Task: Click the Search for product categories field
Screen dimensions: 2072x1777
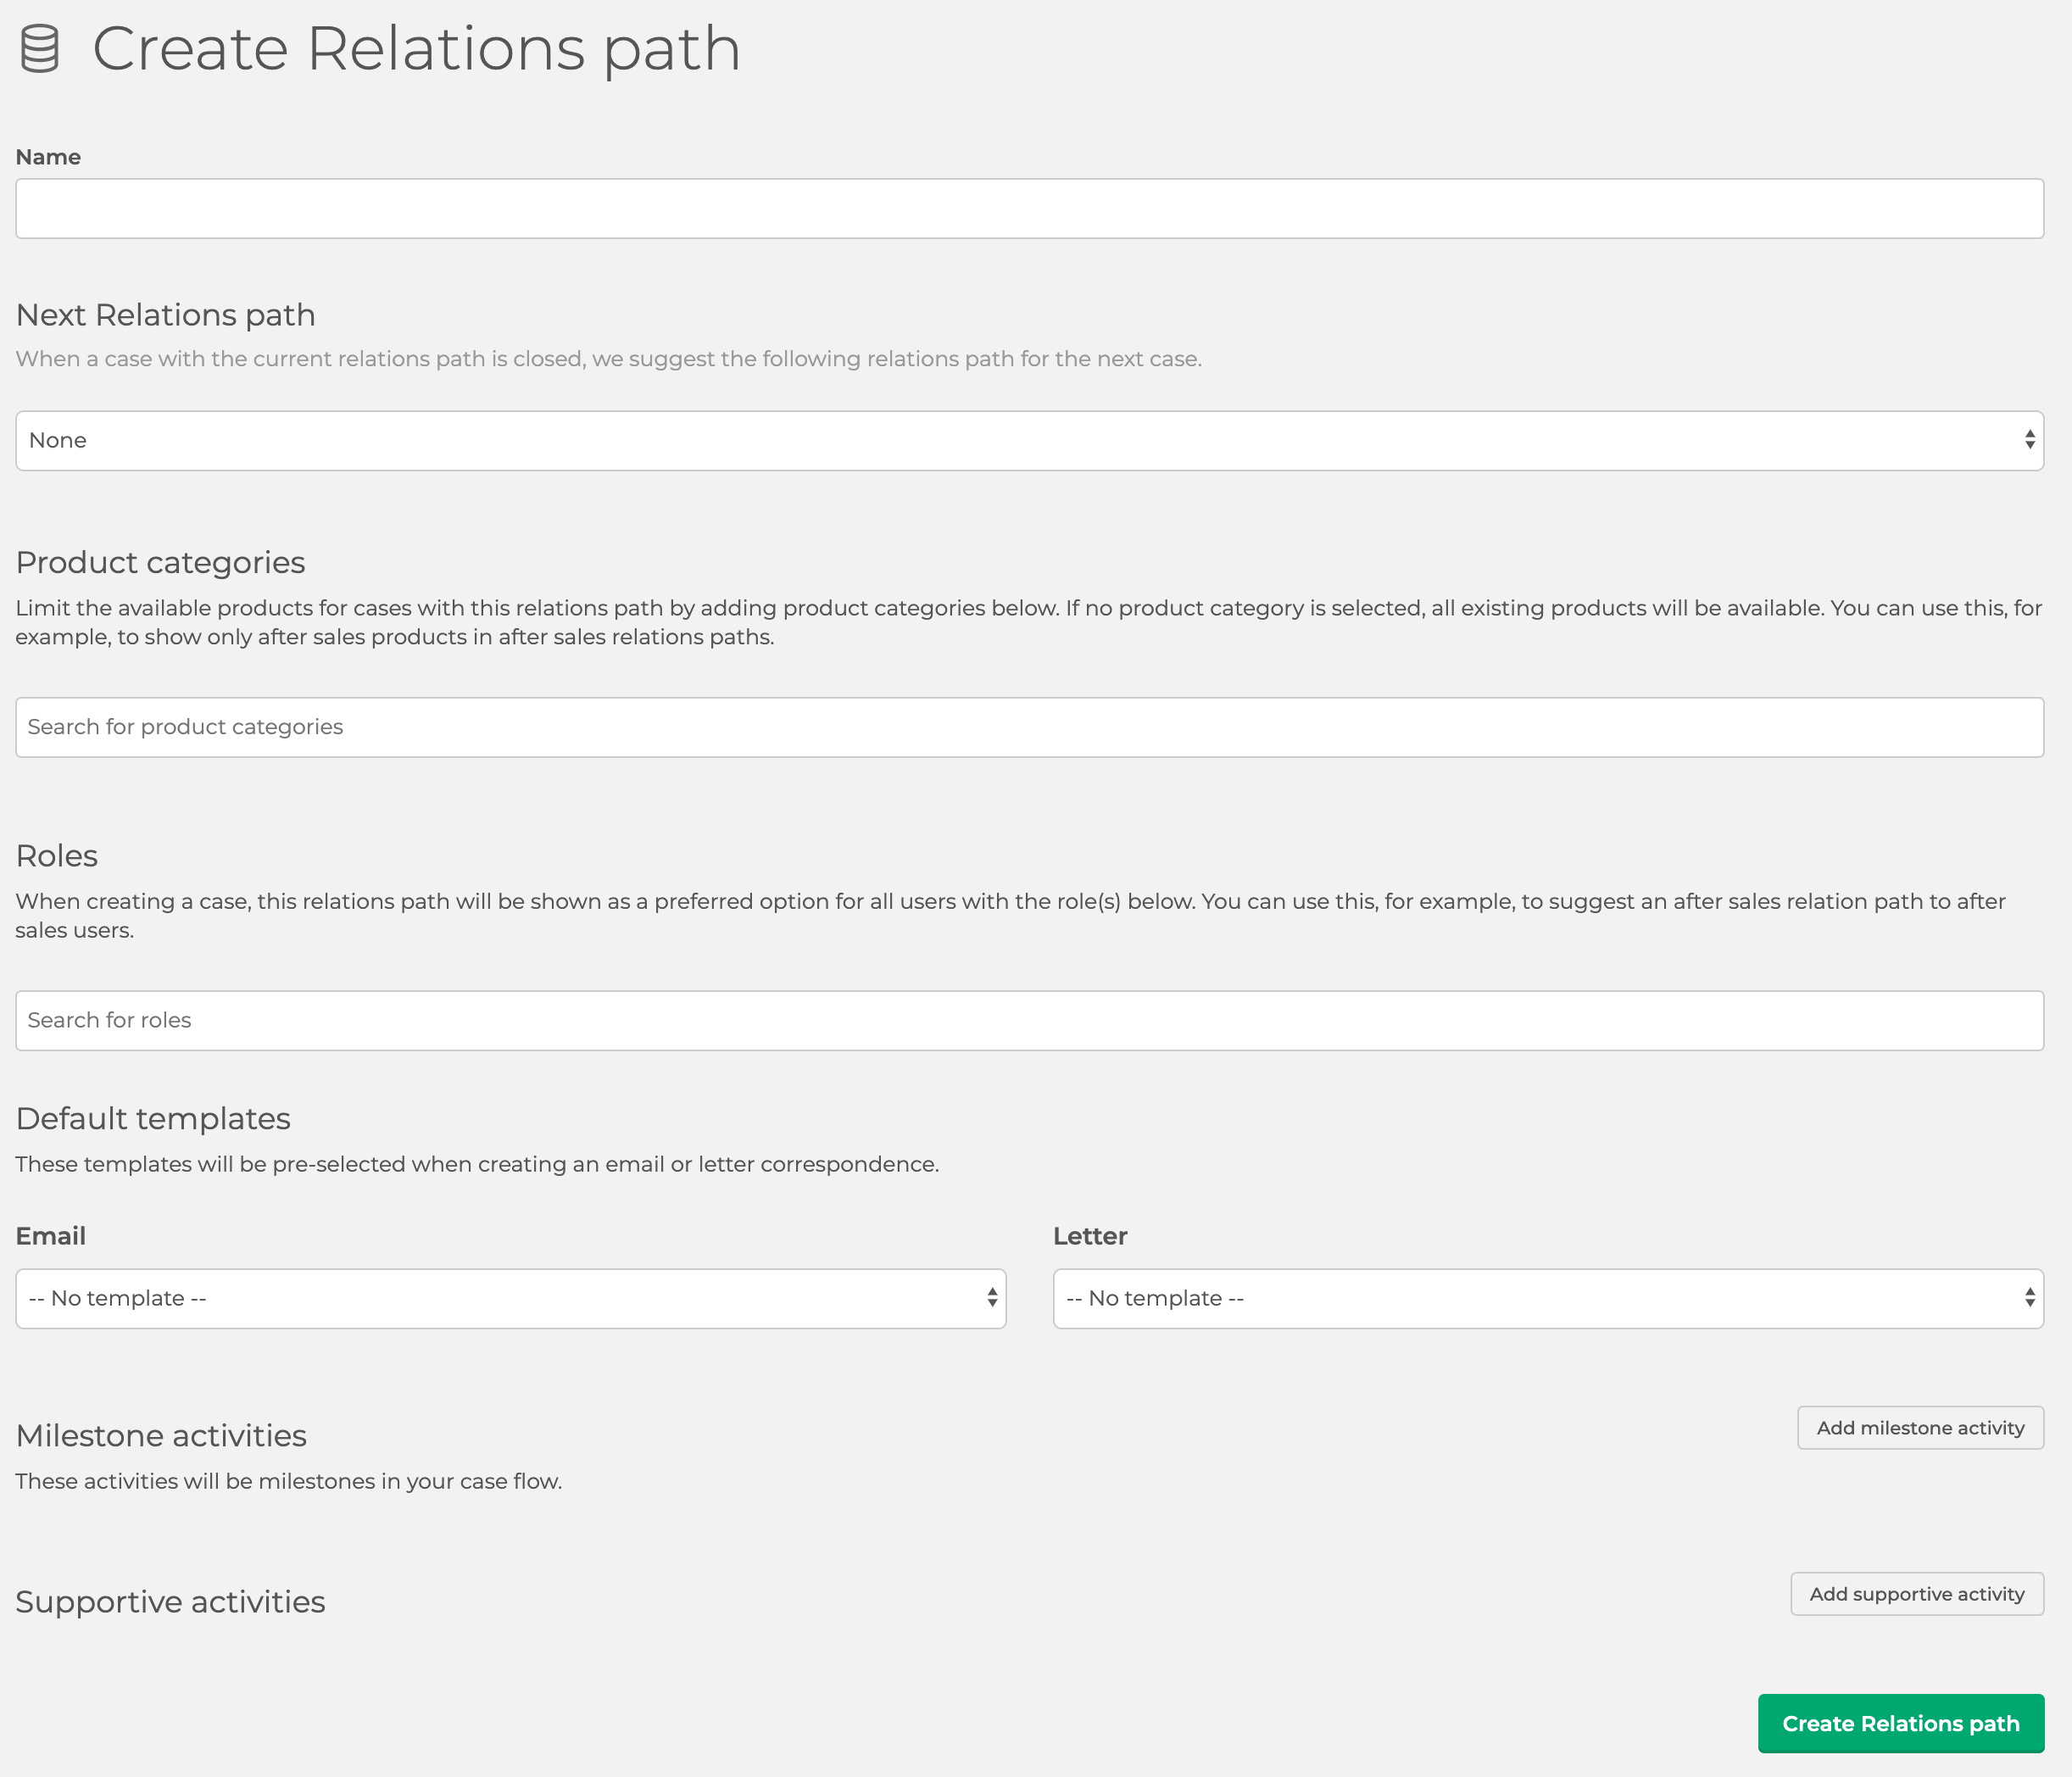Action: click(1029, 727)
